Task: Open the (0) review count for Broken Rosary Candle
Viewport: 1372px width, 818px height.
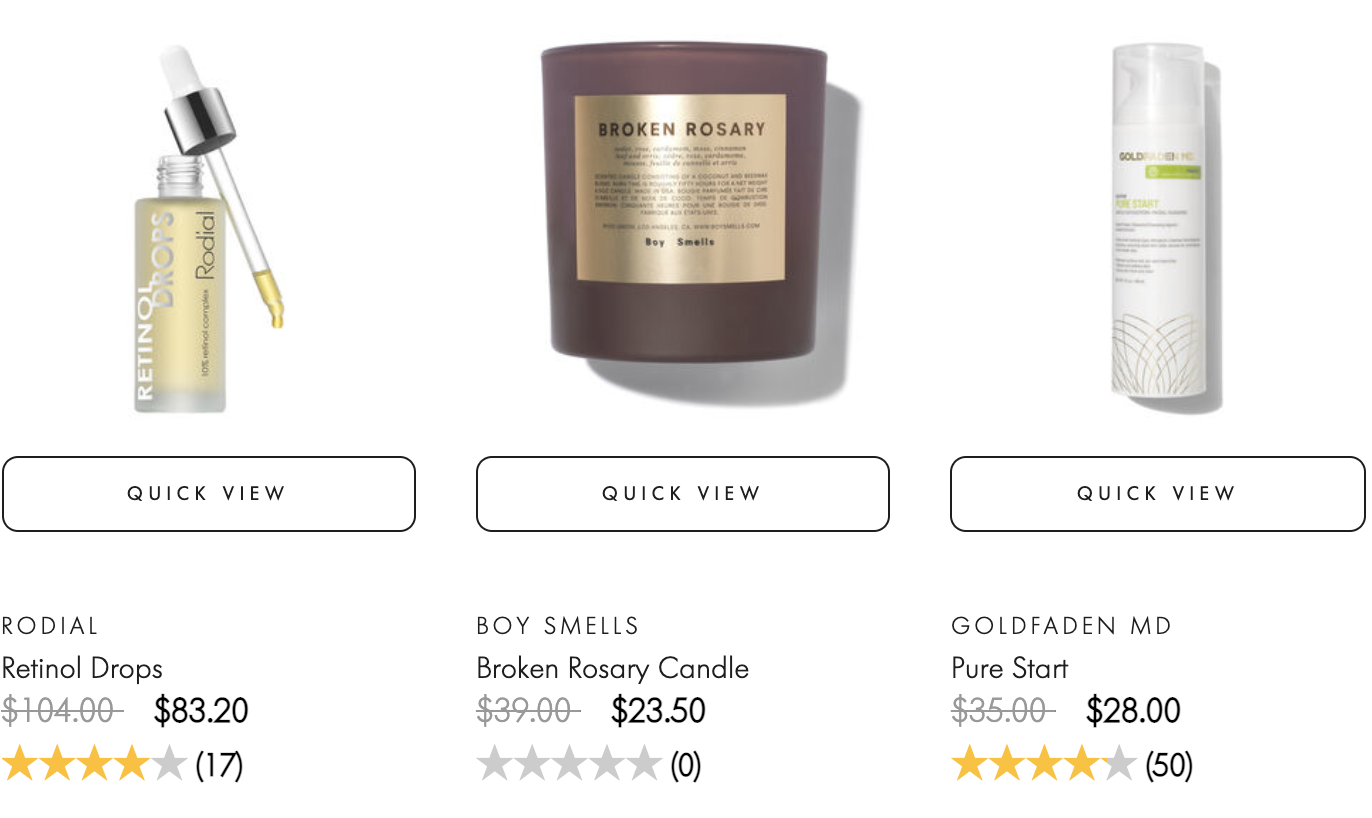Action: (x=686, y=766)
